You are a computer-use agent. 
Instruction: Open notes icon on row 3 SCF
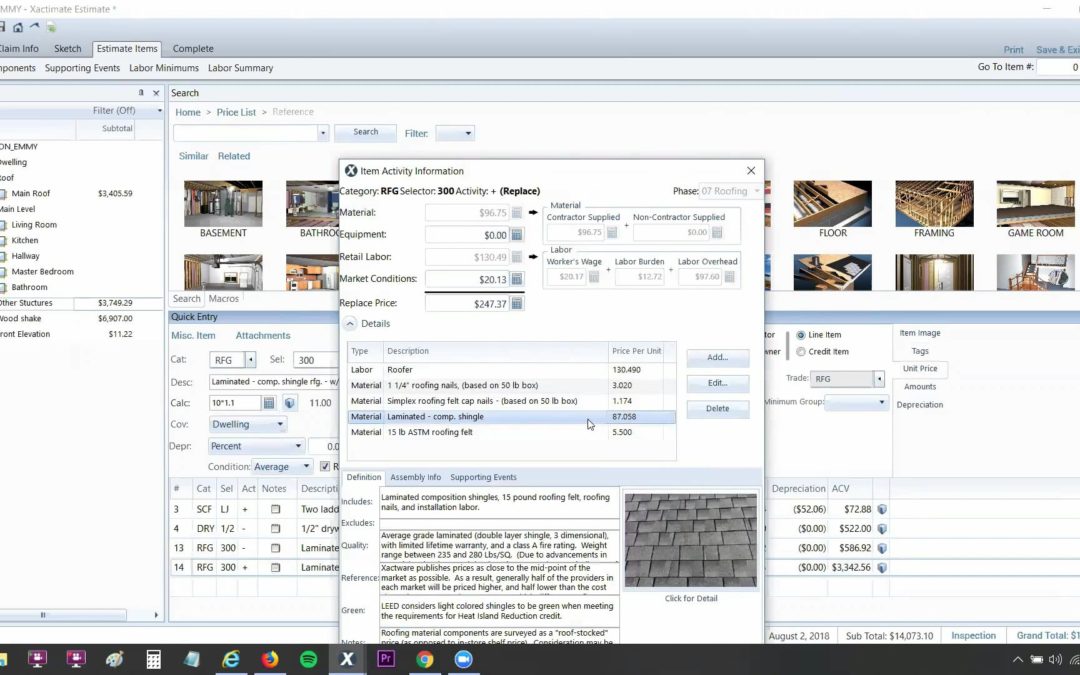276,509
